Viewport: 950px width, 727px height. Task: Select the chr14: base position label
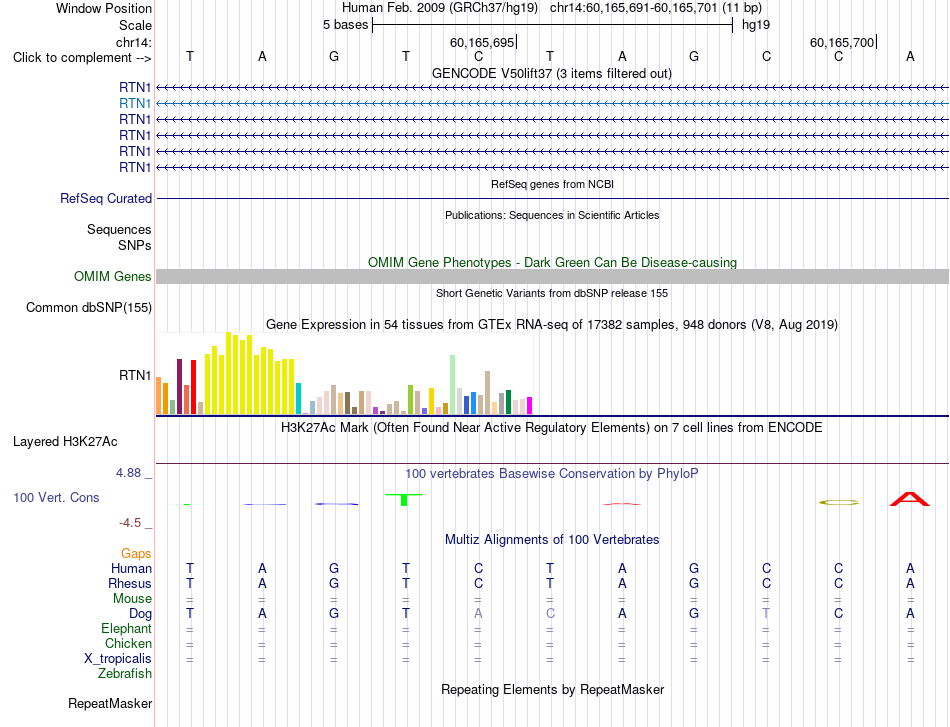point(133,42)
